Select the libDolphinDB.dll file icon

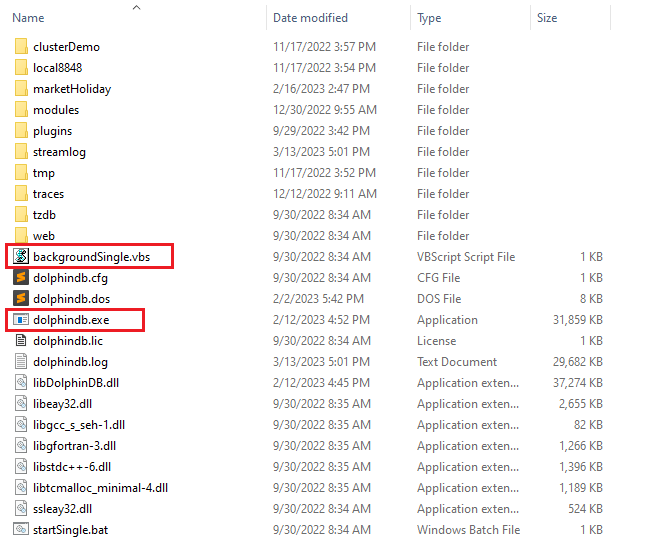click(21, 383)
